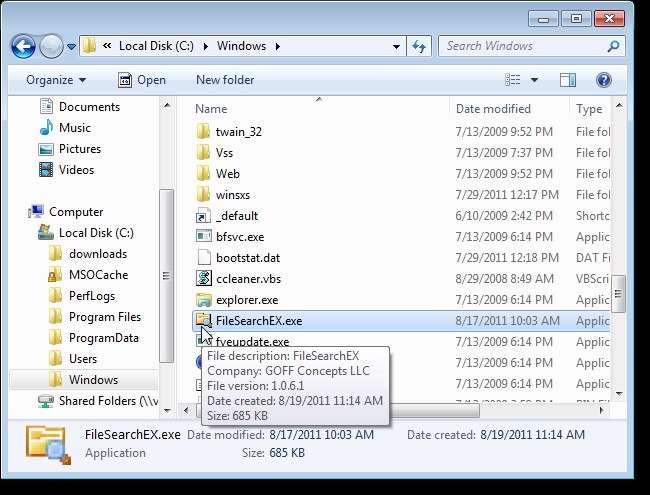Select the winsxs folder icon
This screenshot has height=495, width=650.
203,194
